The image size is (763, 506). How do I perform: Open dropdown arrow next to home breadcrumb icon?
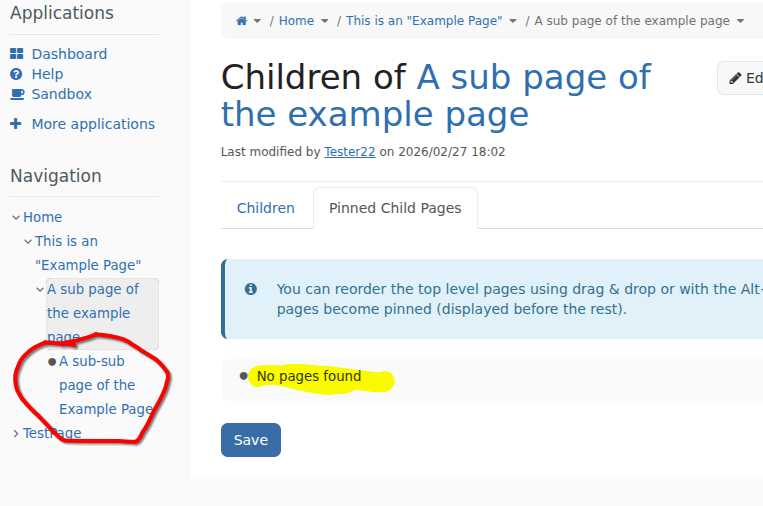click(257, 21)
